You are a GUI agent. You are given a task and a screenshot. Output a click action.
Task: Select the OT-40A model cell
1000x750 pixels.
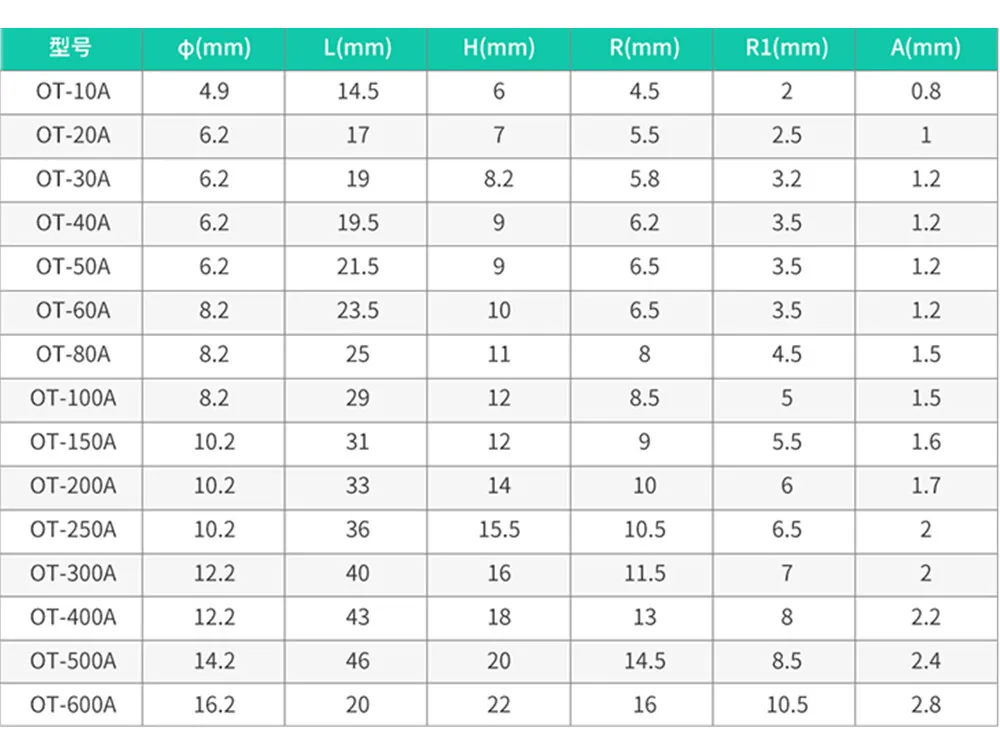pos(71,224)
